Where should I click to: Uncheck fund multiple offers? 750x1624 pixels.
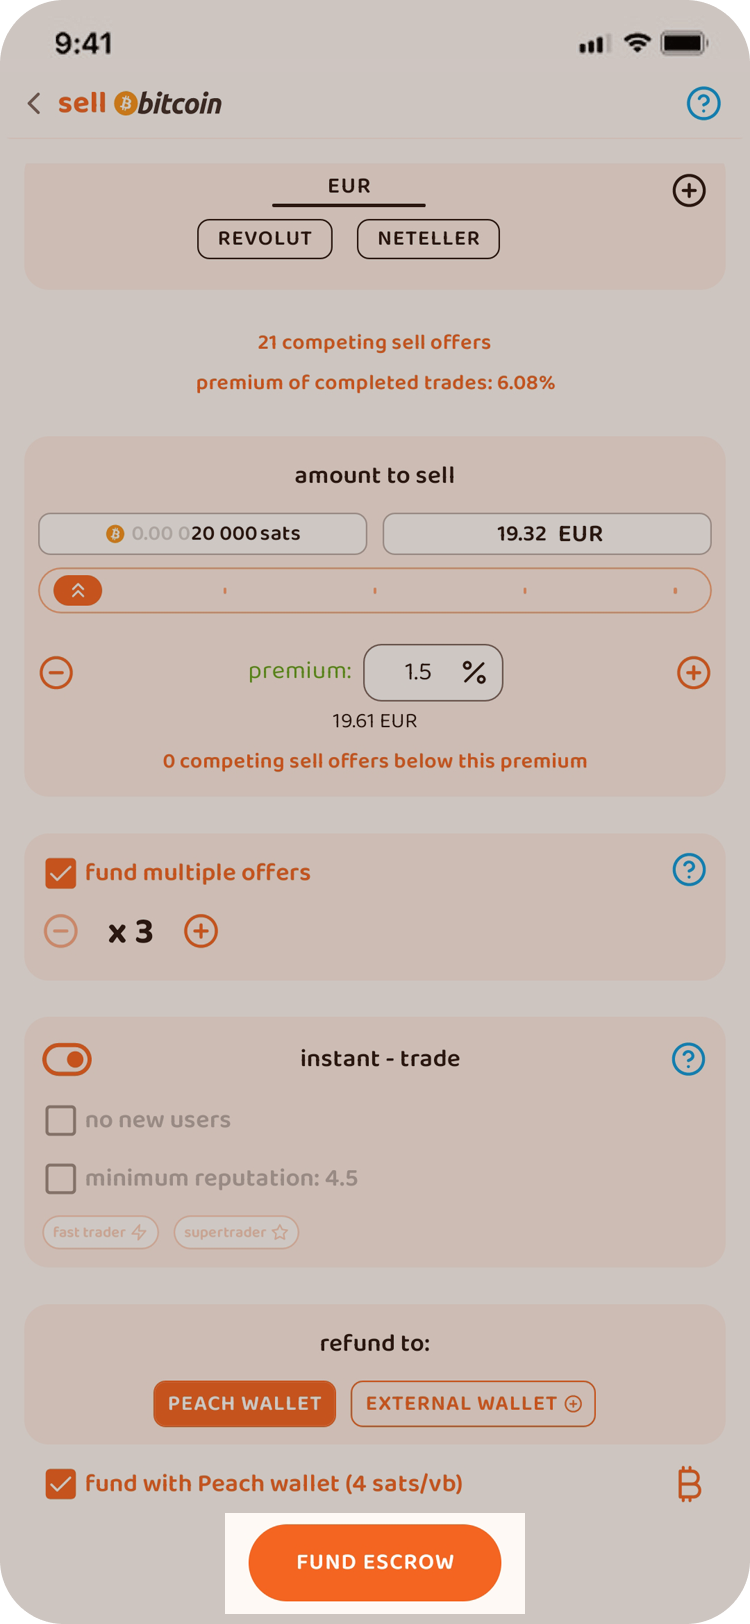coord(61,873)
